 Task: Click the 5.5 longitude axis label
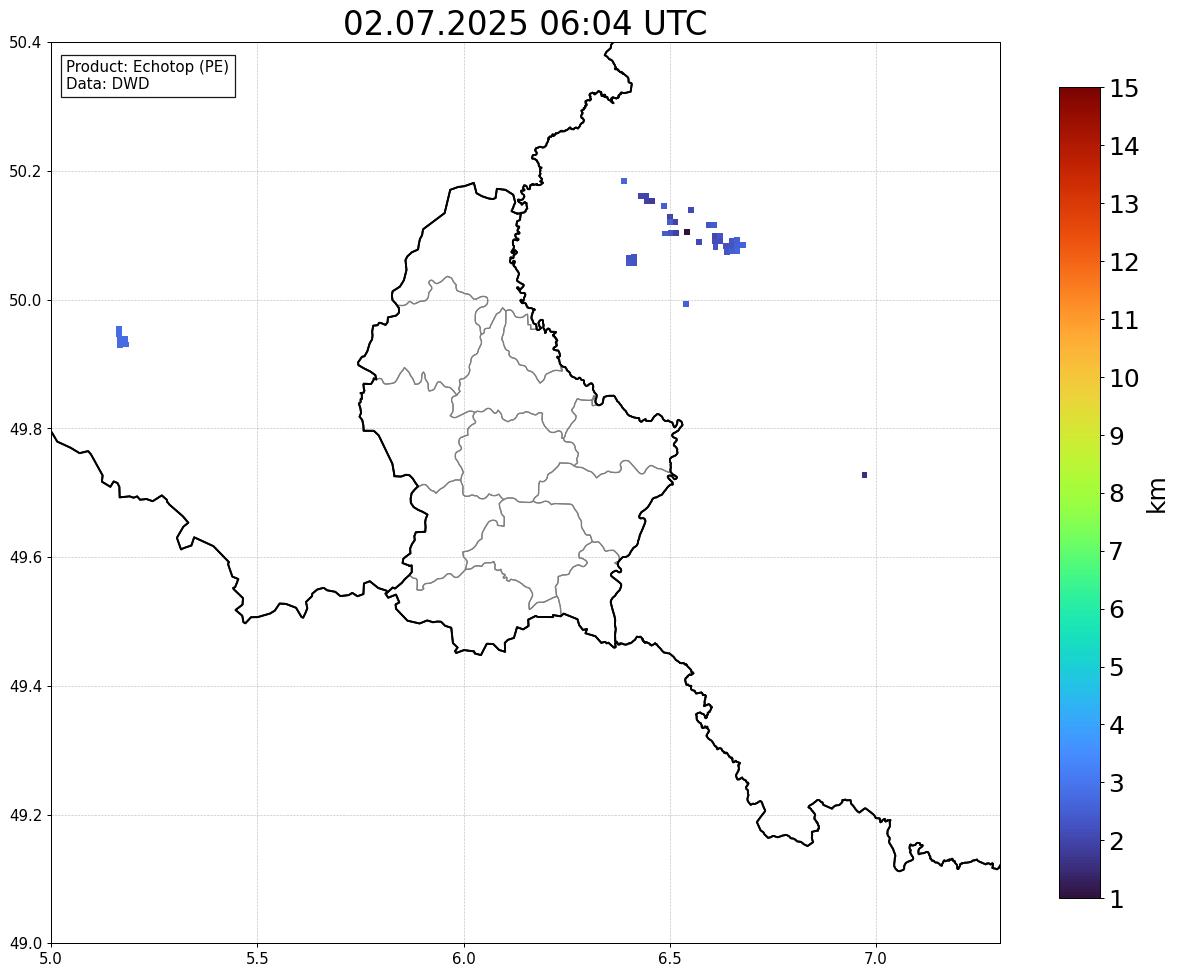[x=258, y=959]
